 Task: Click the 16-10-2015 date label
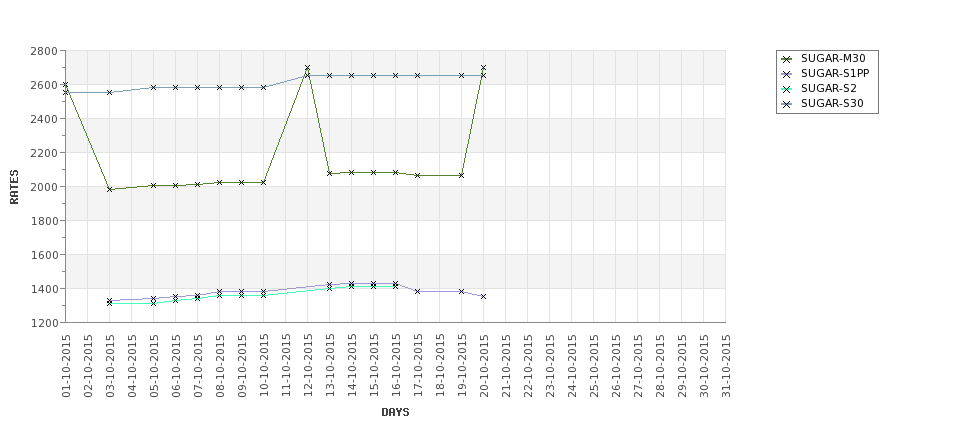point(395,366)
